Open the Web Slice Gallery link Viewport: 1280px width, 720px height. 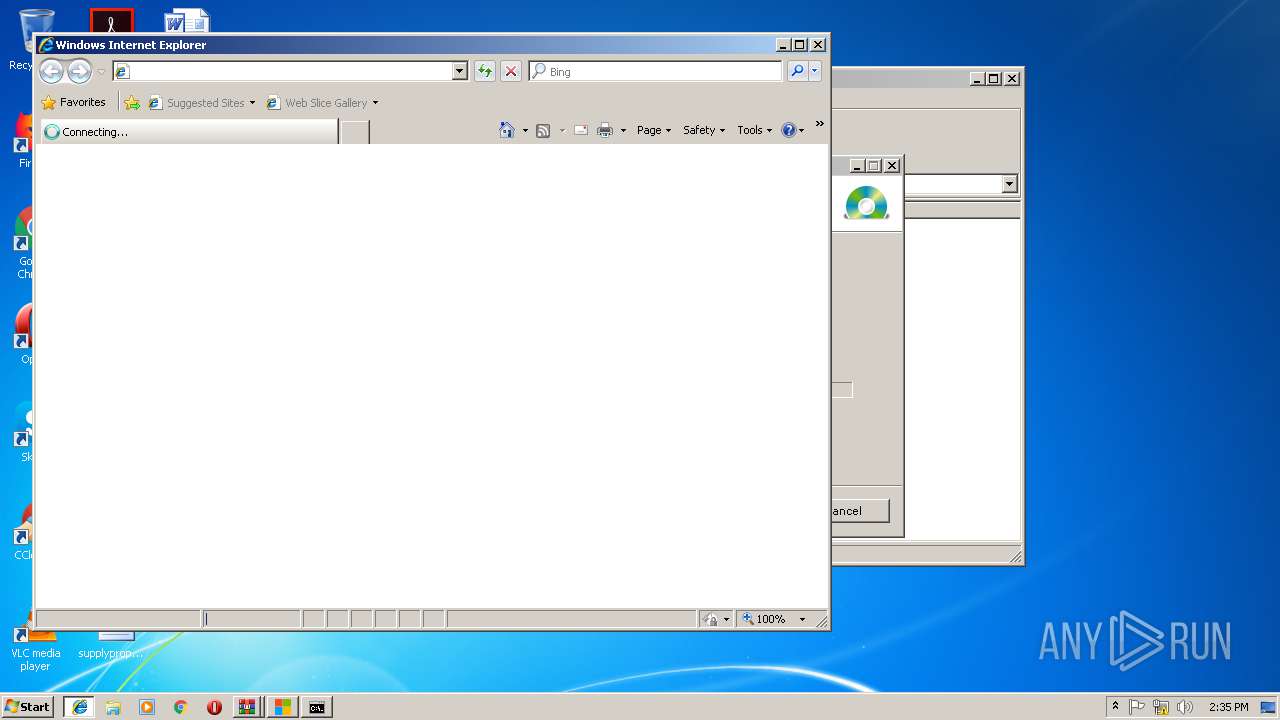pos(322,102)
